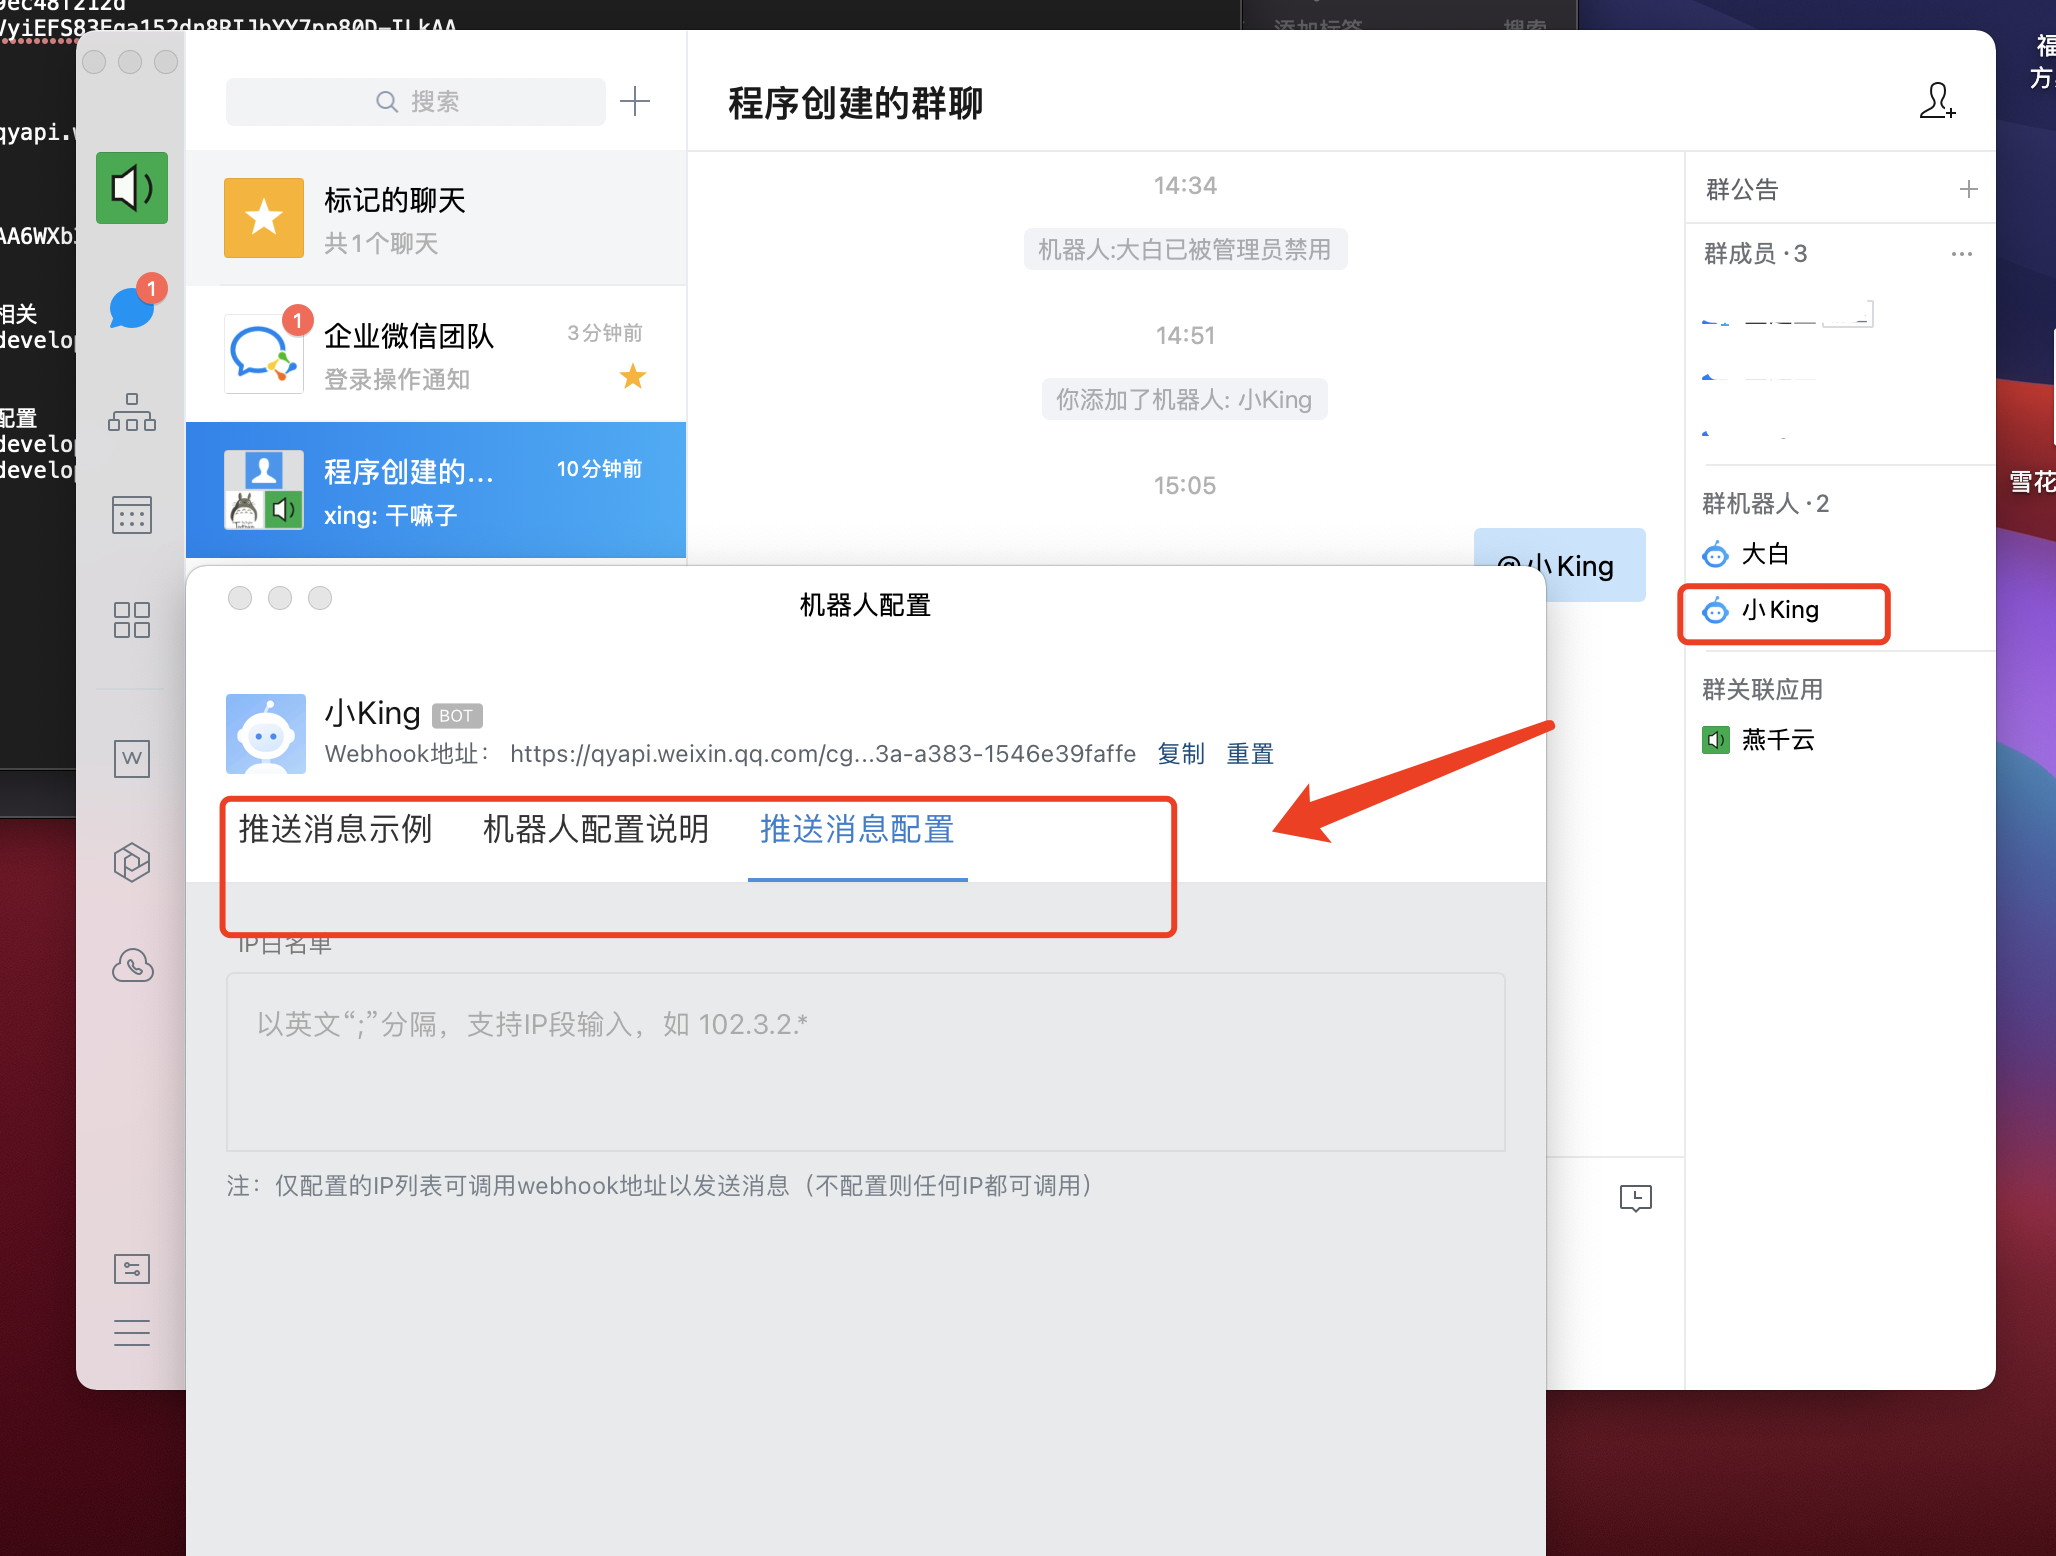Add a group announcement with plus icon

click(1968, 189)
